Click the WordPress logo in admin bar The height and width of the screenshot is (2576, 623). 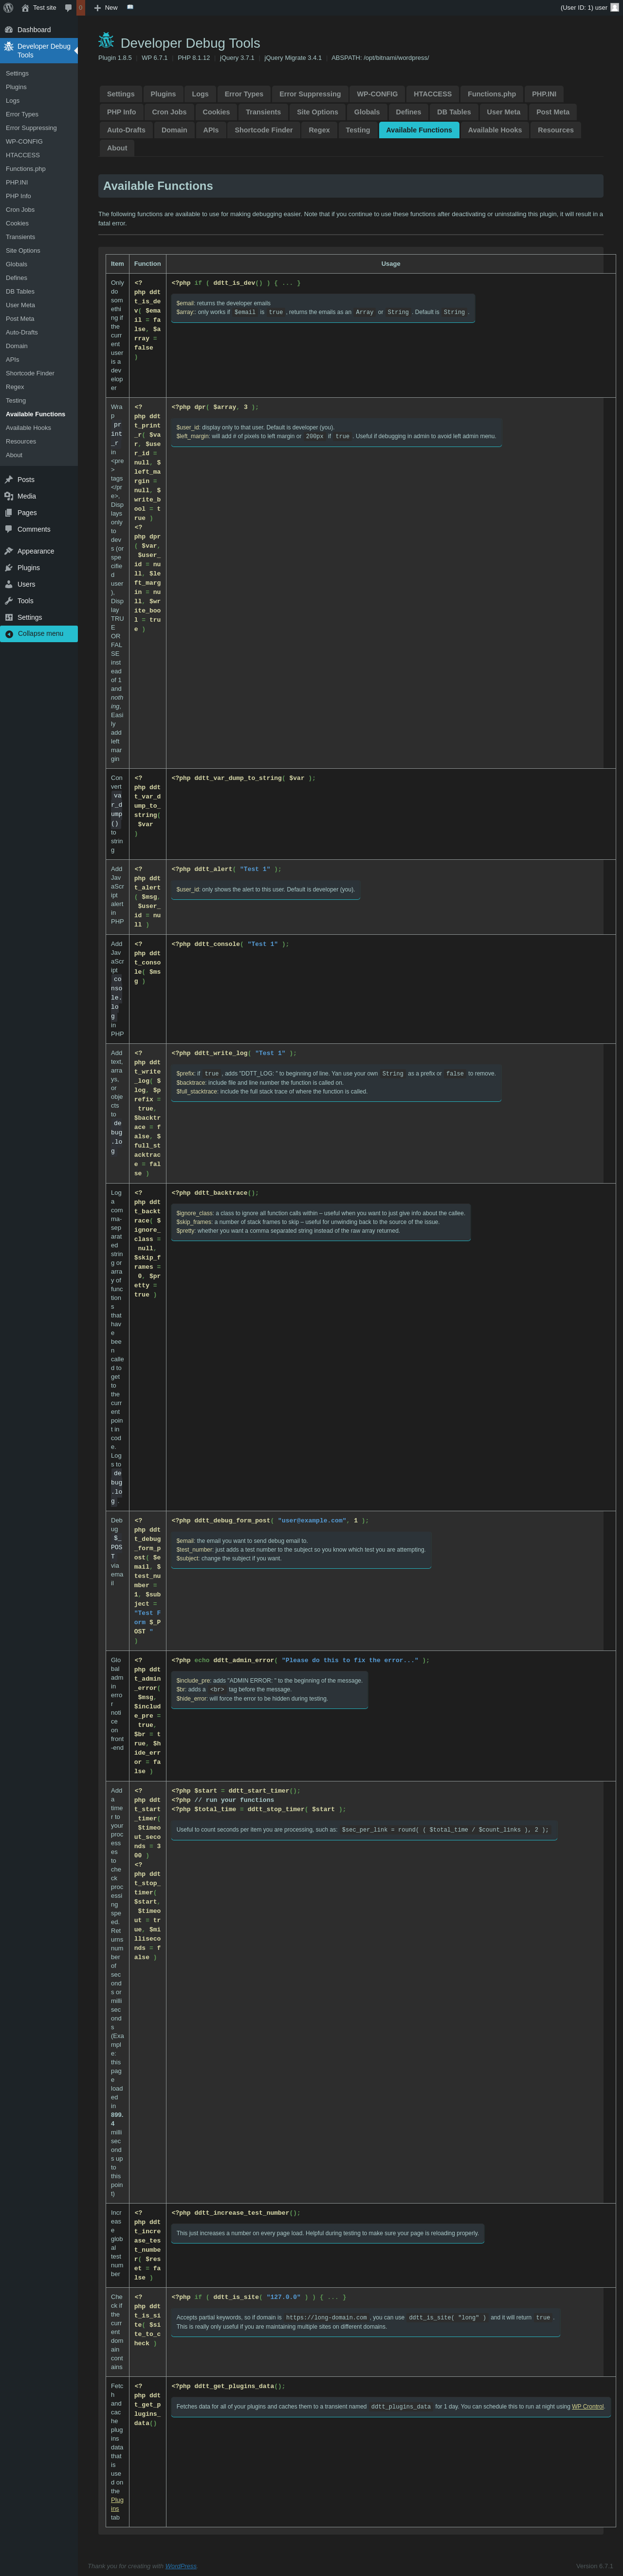pyautogui.click(x=8, y=7)
